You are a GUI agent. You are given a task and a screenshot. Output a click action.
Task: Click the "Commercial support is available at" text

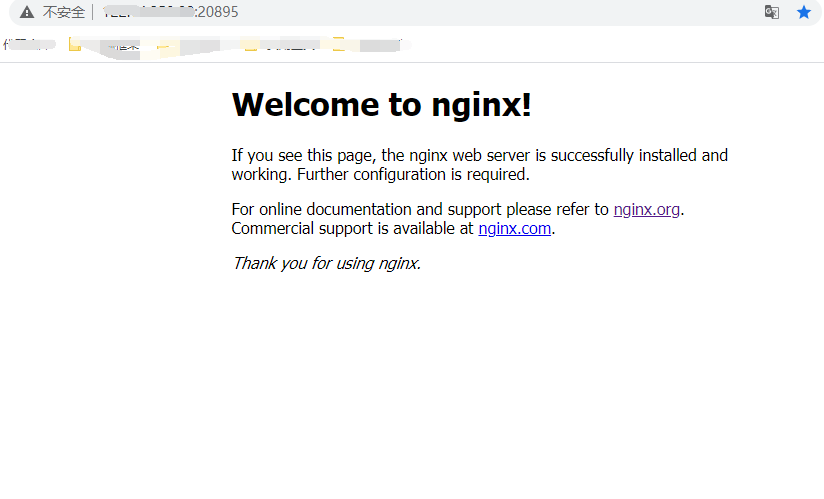pos(352,228)
